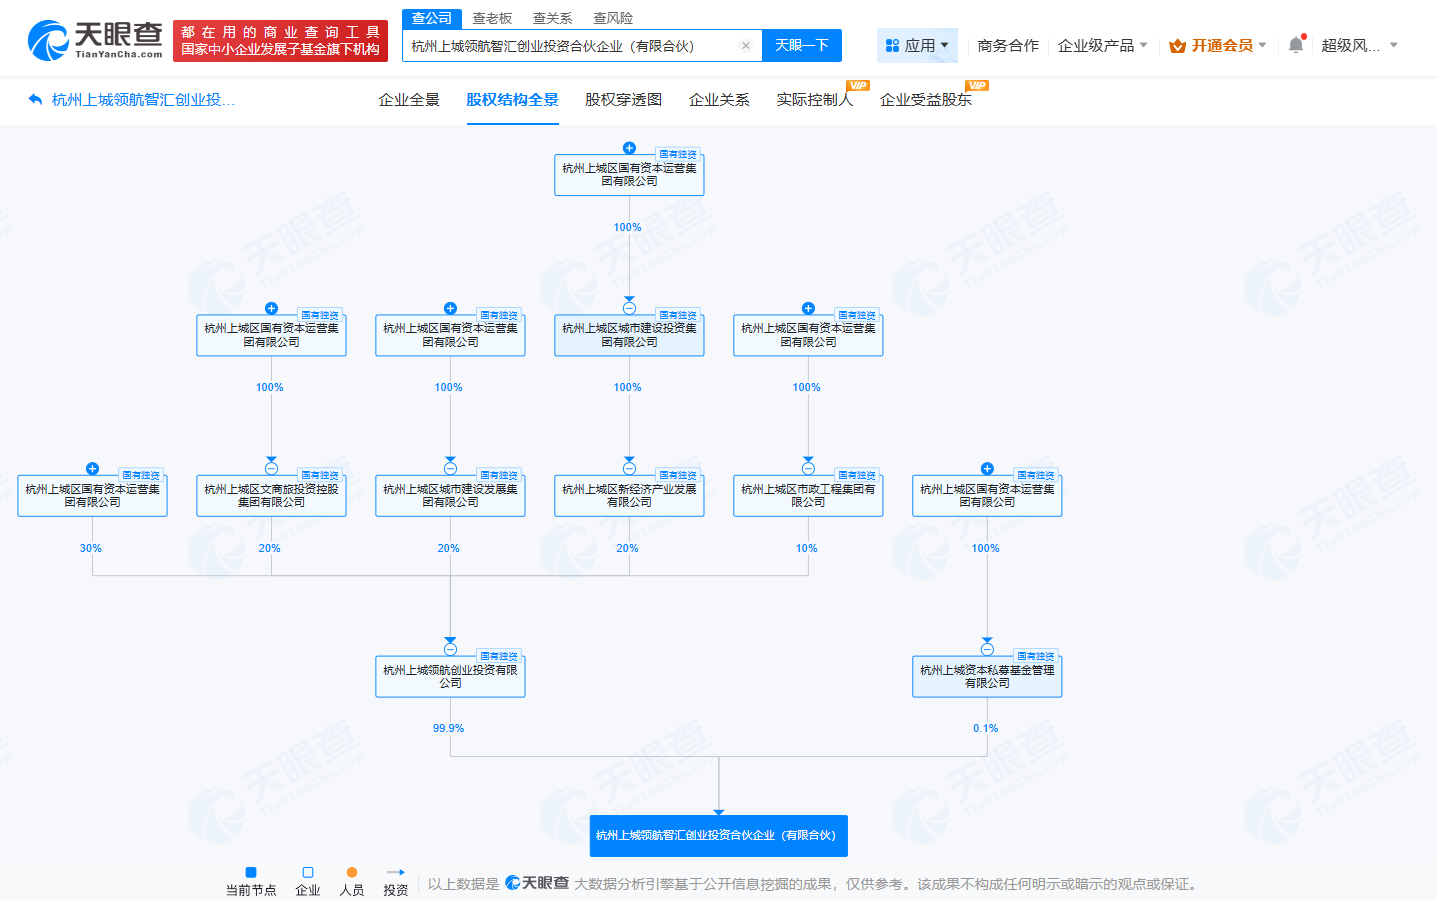Expand the 杭州上城区市政工程集团 node
Screen dimensions: 1437x900
click(807, 467)
